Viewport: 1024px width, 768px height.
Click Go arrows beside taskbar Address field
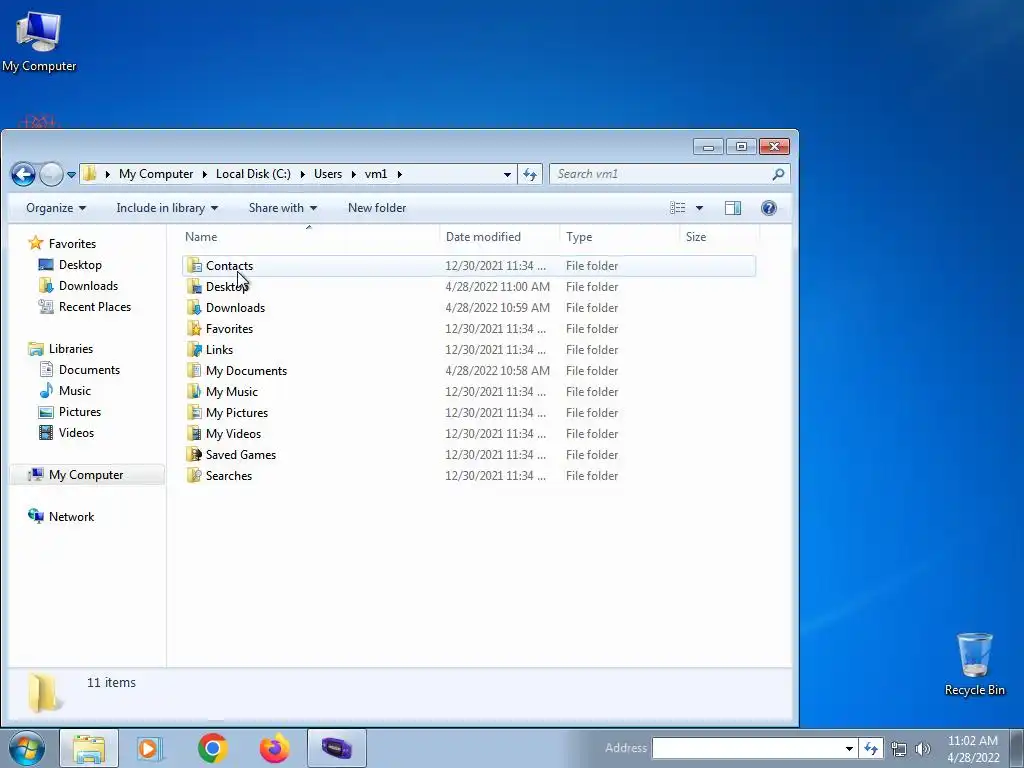(x=871, y=748)
